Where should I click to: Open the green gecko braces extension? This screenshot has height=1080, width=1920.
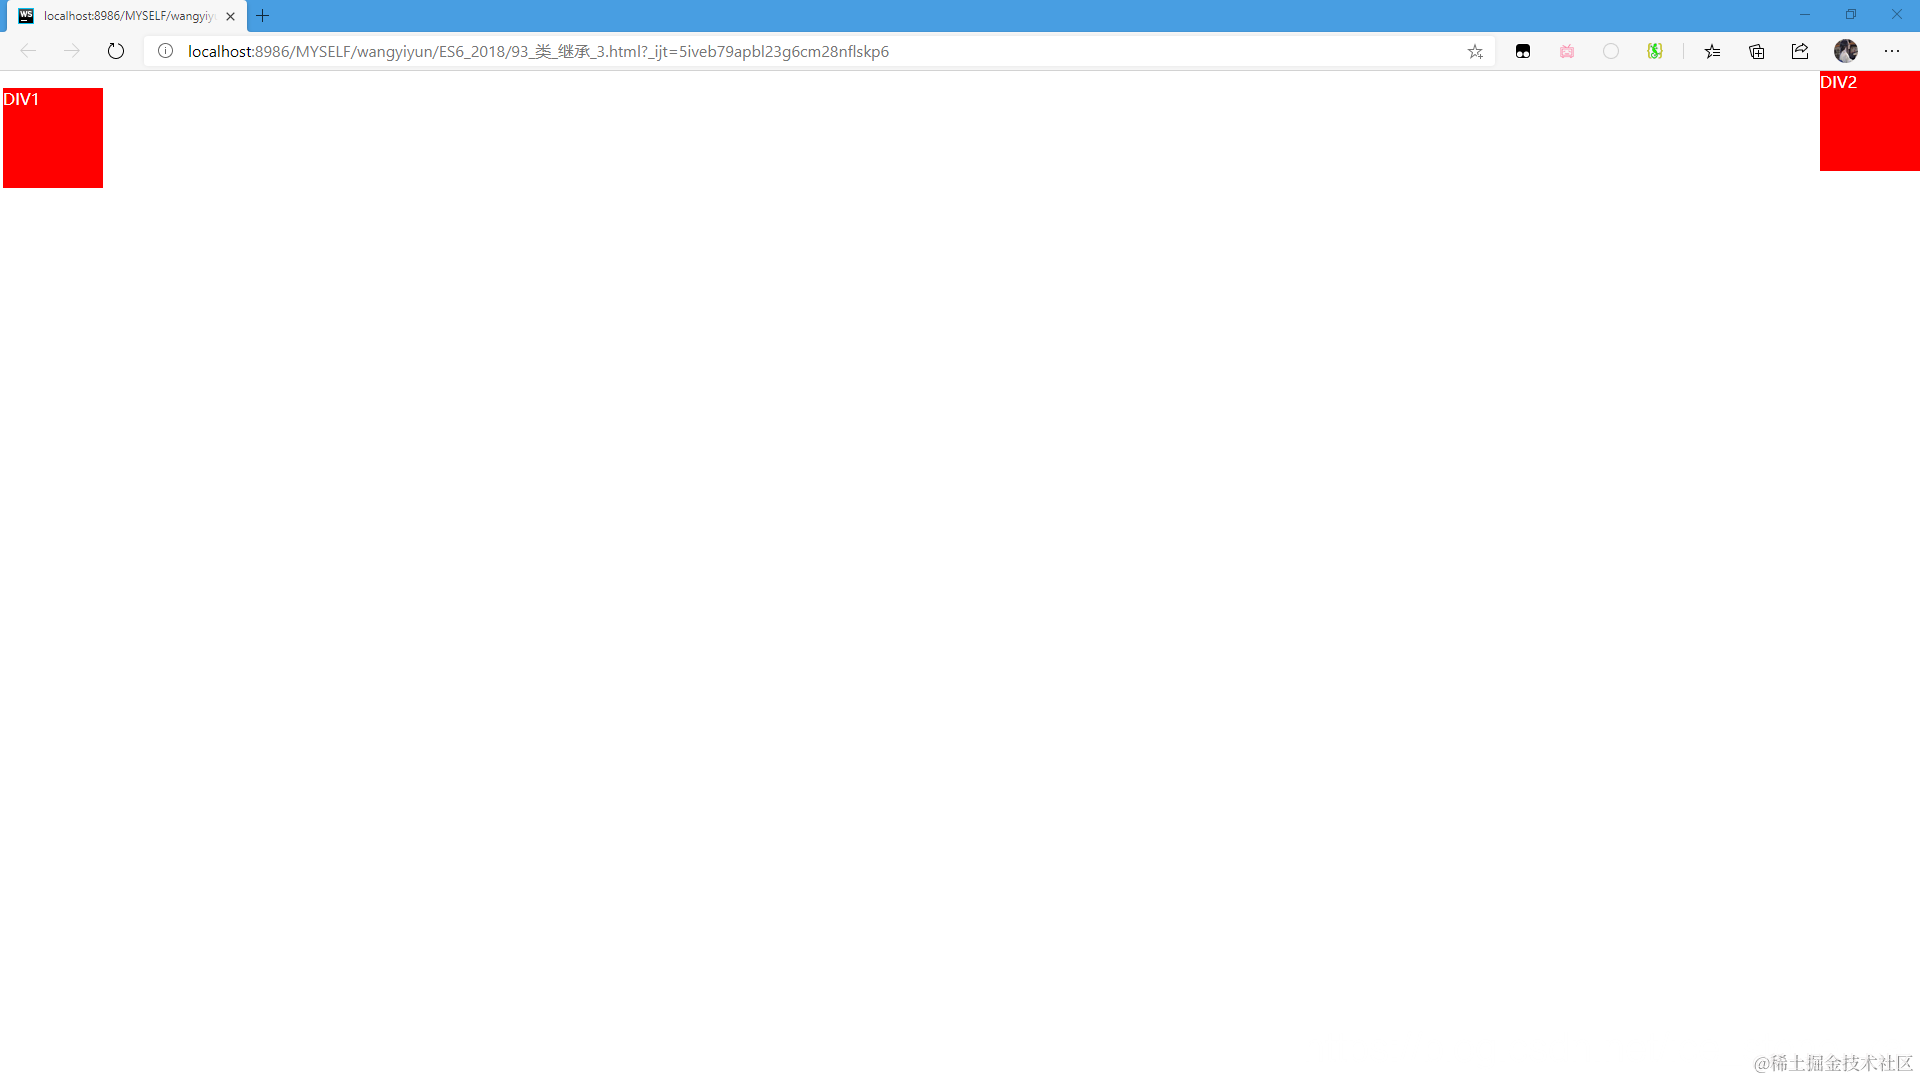coord(1655,51)
